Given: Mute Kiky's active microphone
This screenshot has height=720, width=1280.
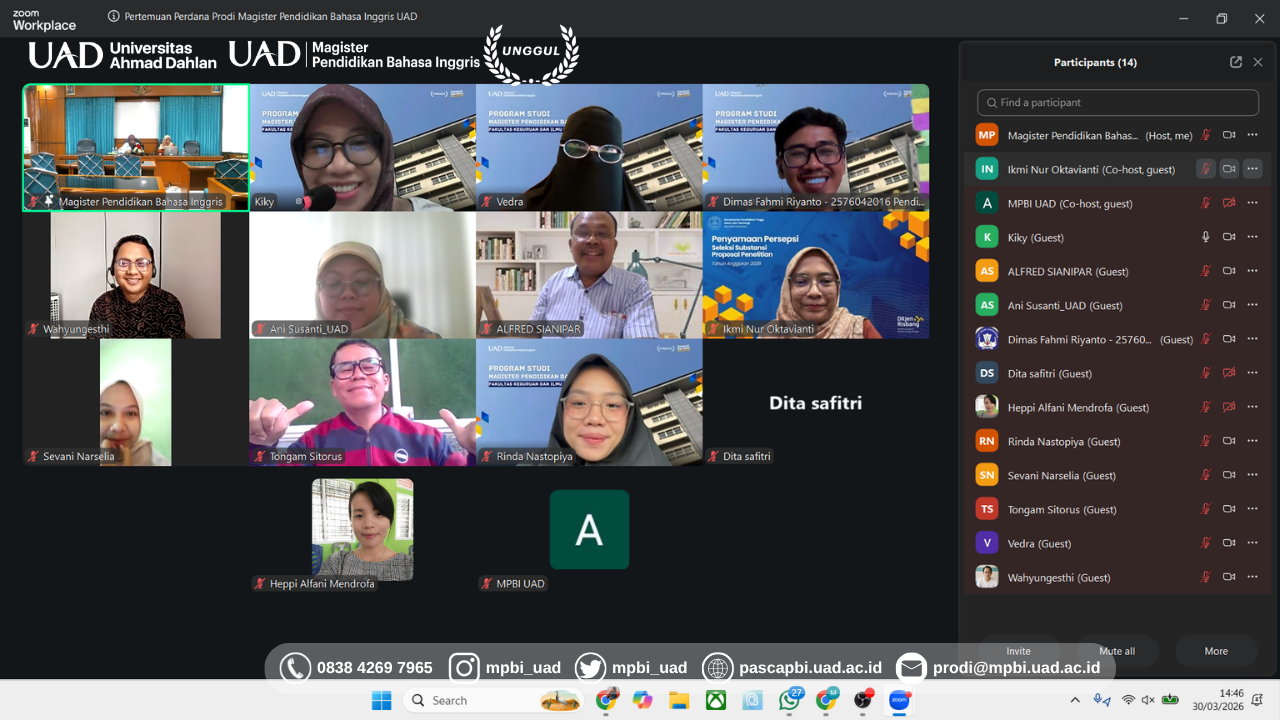Looking at the screenshot, I should [x=1205, y=237].
